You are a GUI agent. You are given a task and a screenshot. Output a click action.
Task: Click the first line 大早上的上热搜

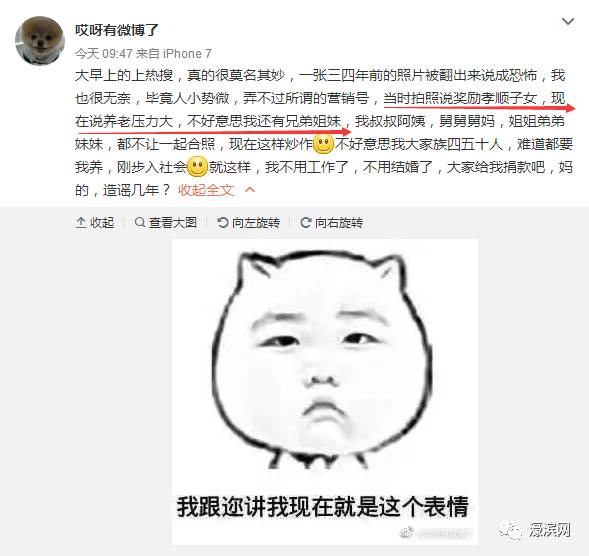coord(124,76)
